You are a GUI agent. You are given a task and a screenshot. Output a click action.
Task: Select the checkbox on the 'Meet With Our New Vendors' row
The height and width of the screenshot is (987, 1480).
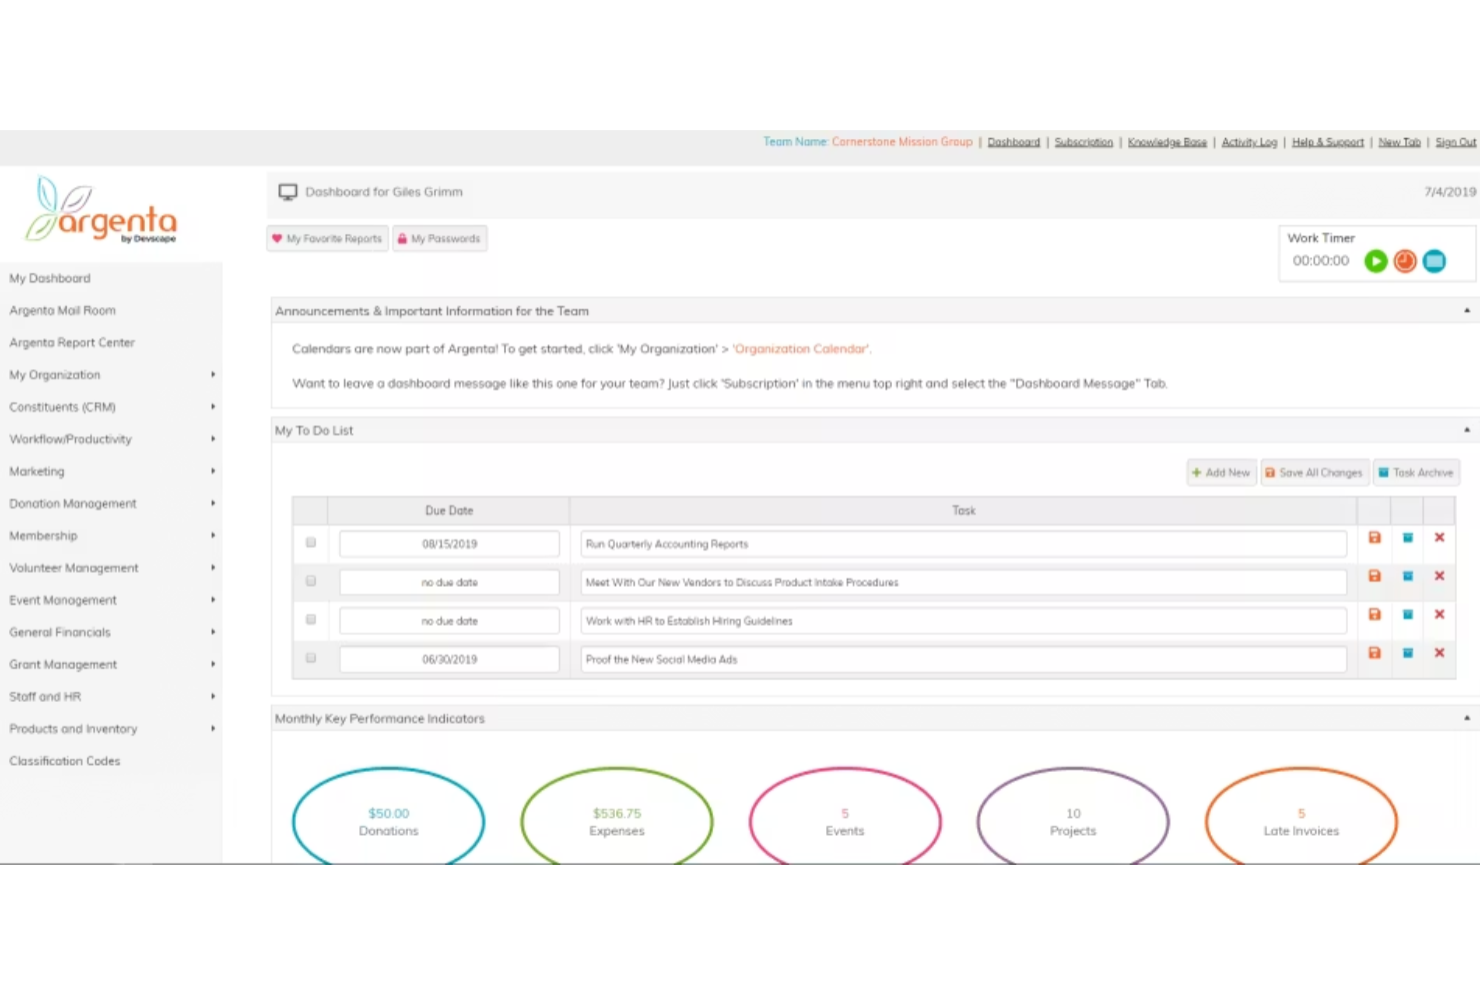point(310,580)
